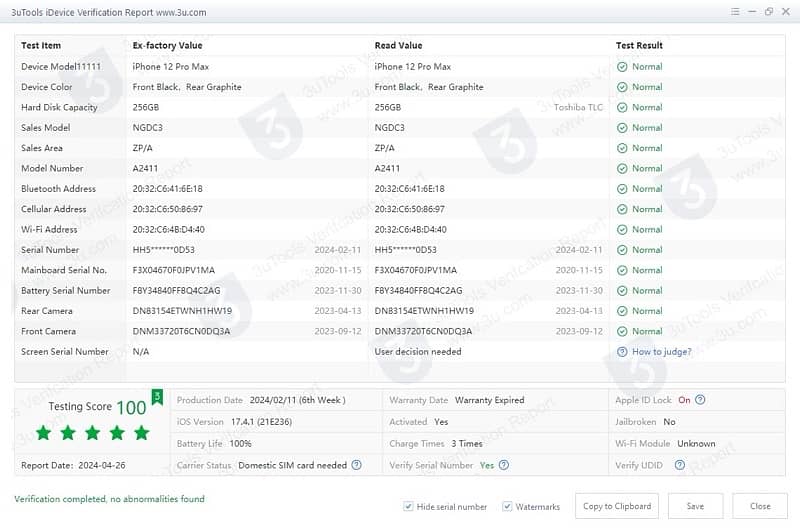Click the Front Camera Normal checkmark icon

[x=622, y=331]
